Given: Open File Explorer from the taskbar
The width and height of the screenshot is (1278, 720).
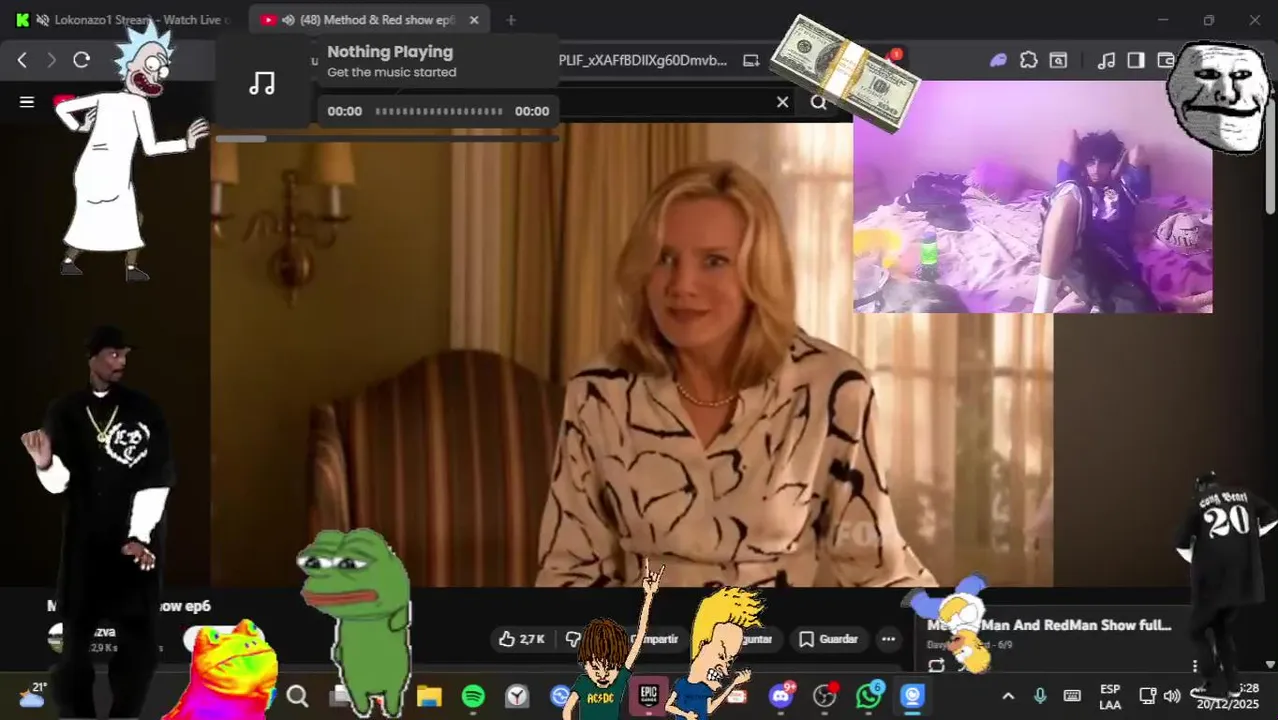Looking at the screenshot, I should (x=429, y=696).
